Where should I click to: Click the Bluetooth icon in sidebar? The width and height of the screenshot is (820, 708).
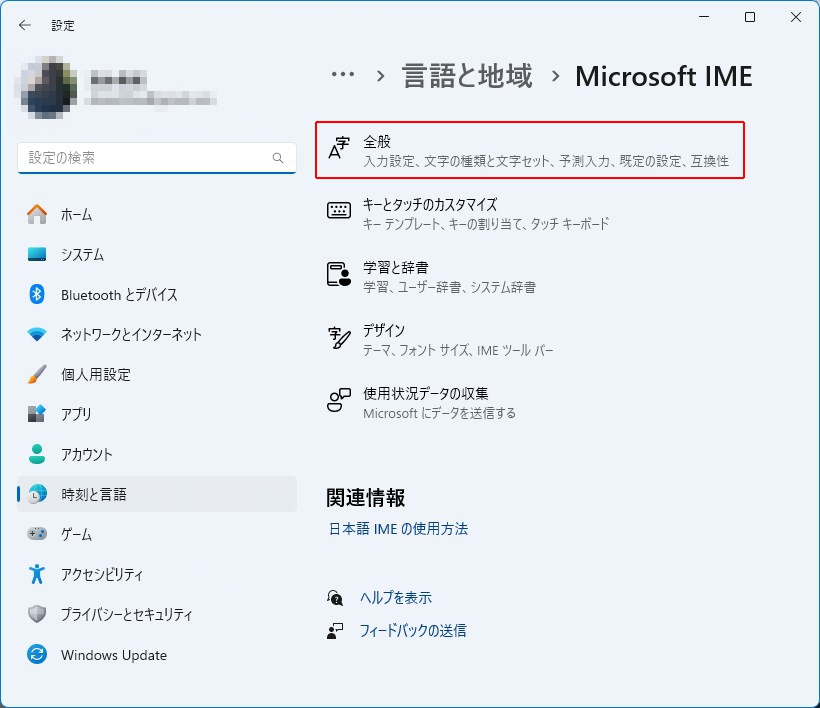pyautogui.click(x=37, y=294)
